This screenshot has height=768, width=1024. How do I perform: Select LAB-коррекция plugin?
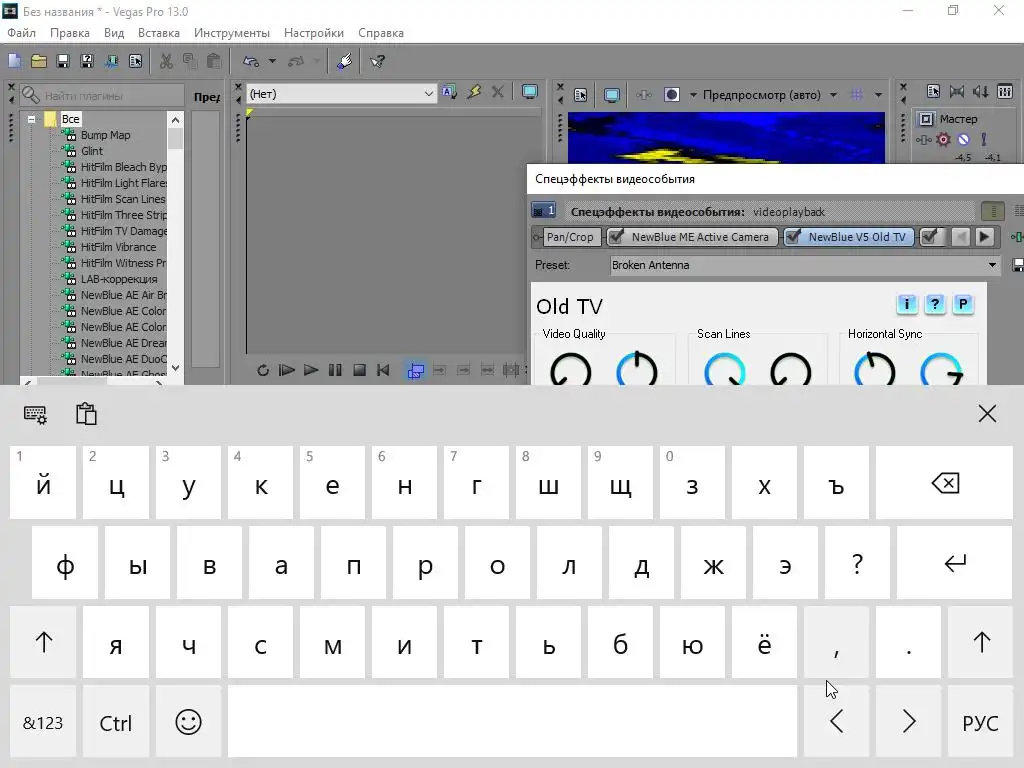(119, 279)
